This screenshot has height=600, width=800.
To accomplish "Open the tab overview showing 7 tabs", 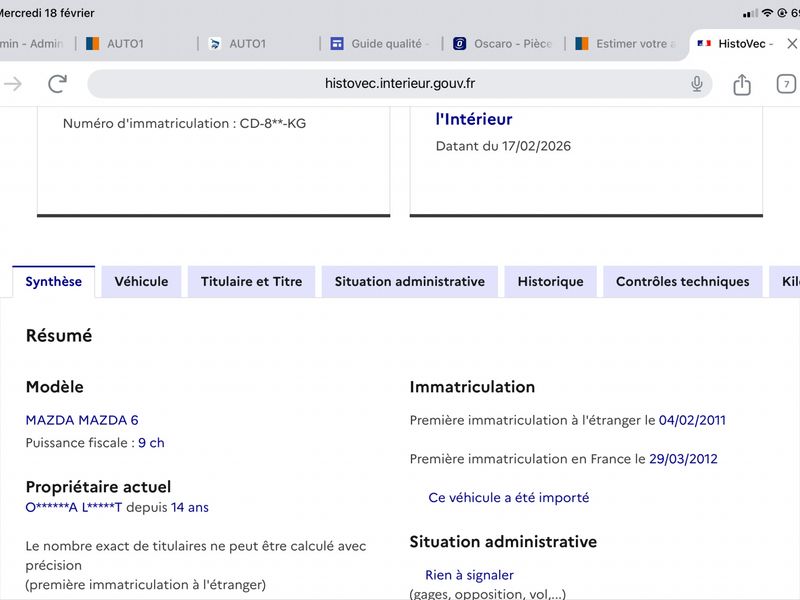I will (x=786, y=84).
